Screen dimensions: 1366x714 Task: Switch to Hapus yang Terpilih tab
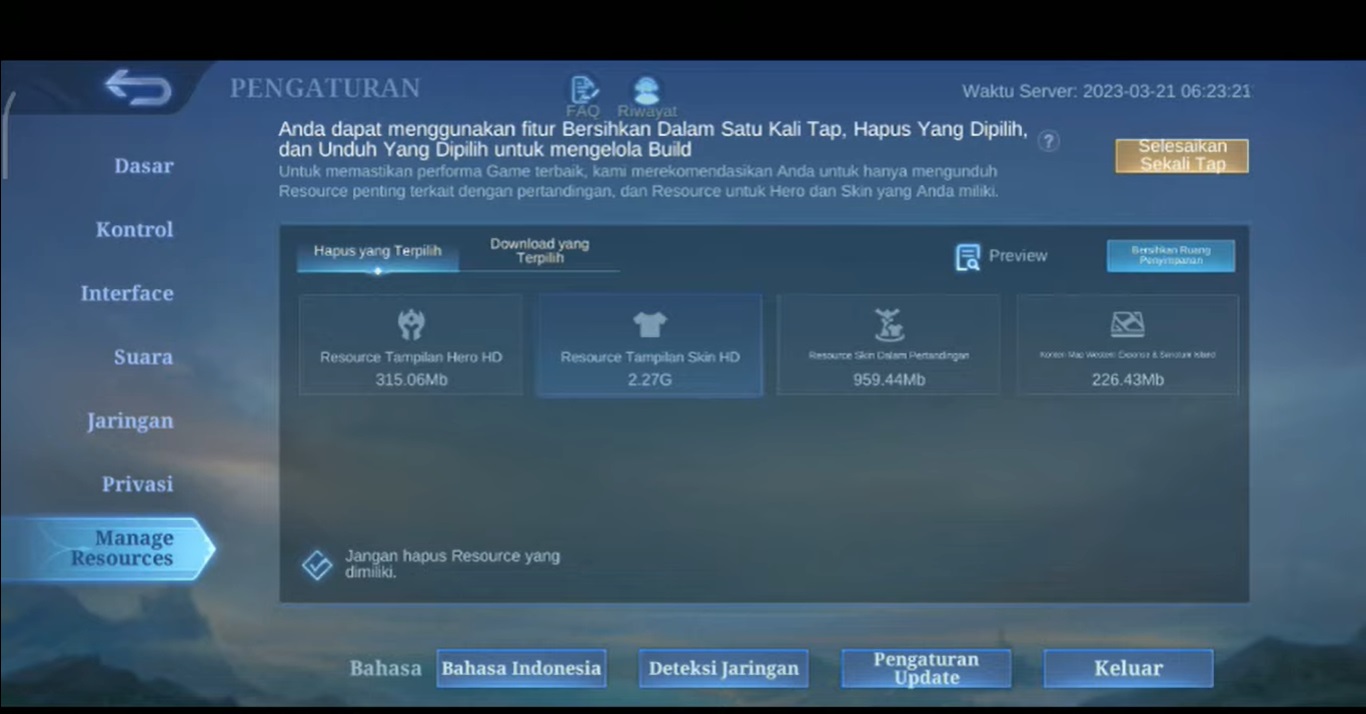tap(377, 252)
